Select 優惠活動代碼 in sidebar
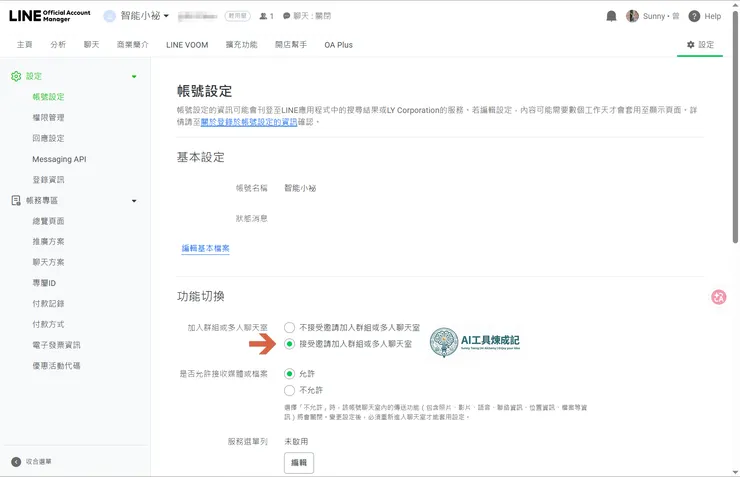 coord(56,366)
